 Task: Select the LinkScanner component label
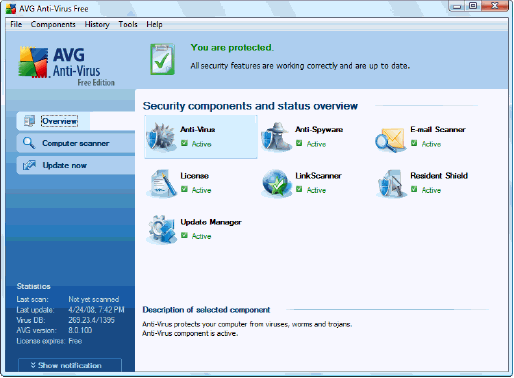coord(318,176)
